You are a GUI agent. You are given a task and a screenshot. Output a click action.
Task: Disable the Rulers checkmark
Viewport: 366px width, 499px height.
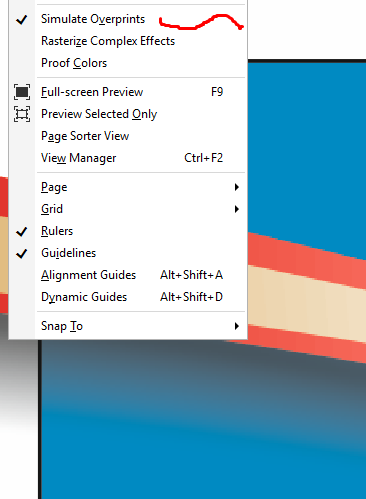(x=22, y=231)
